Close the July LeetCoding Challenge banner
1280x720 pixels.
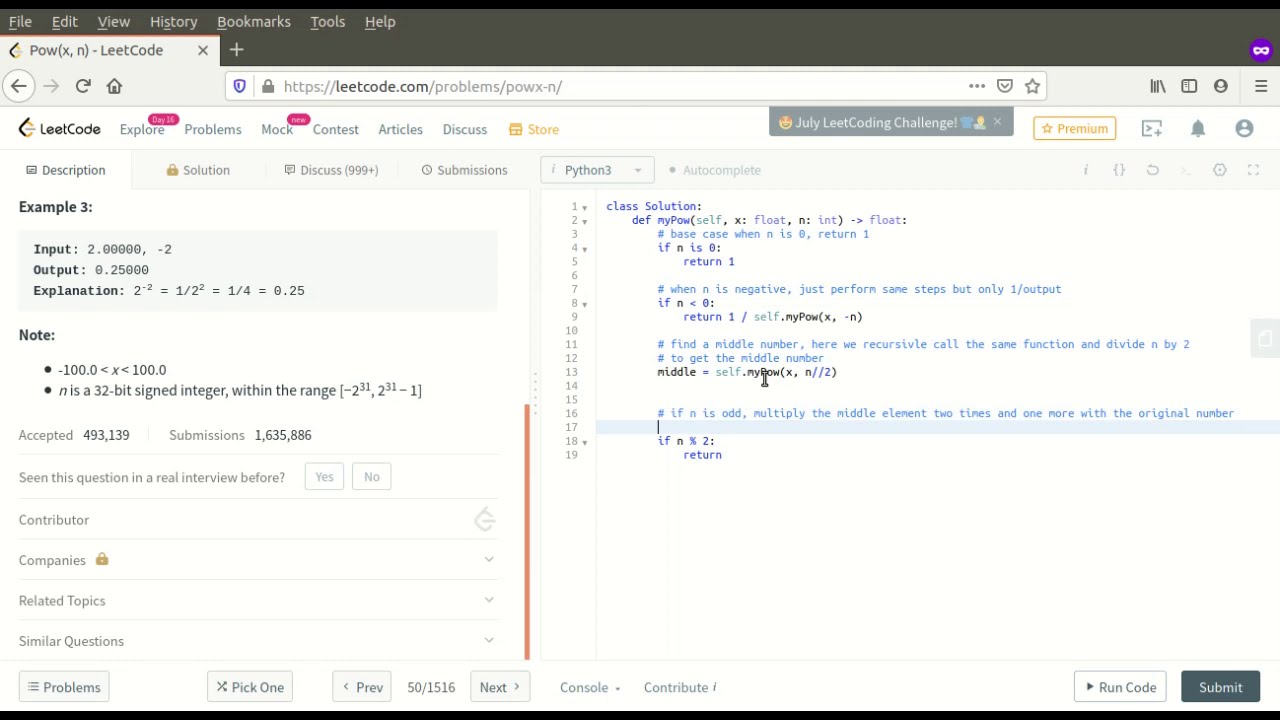tap(997, 122)
